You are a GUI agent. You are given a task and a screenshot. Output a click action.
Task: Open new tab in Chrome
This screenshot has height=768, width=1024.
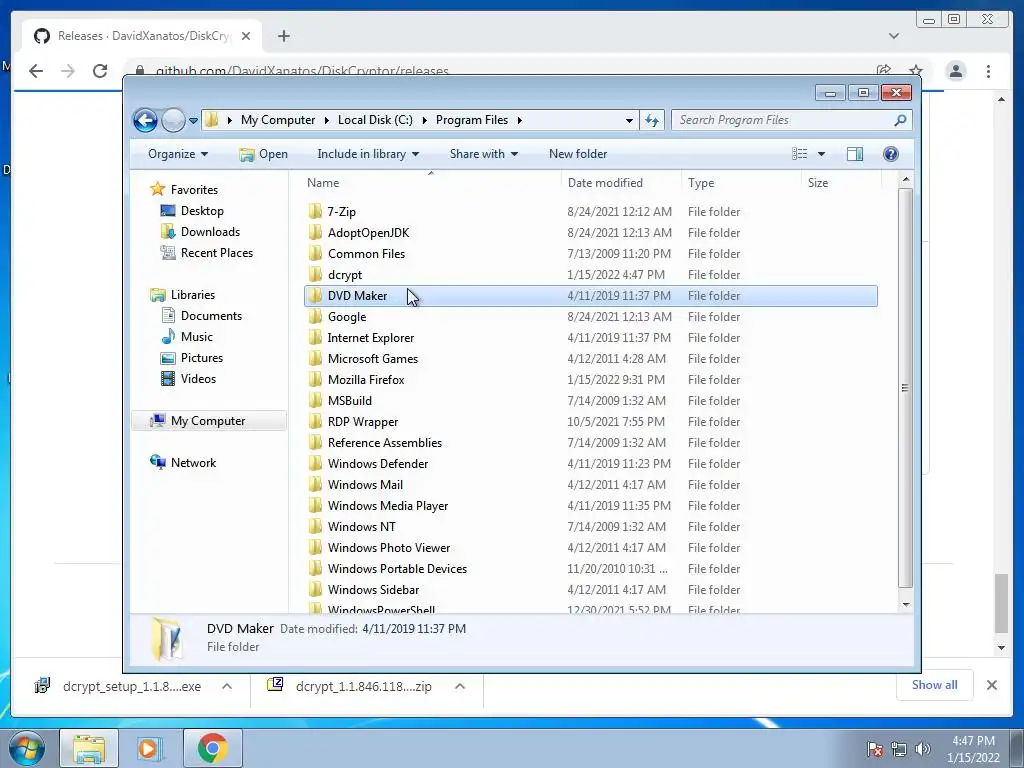283,36
